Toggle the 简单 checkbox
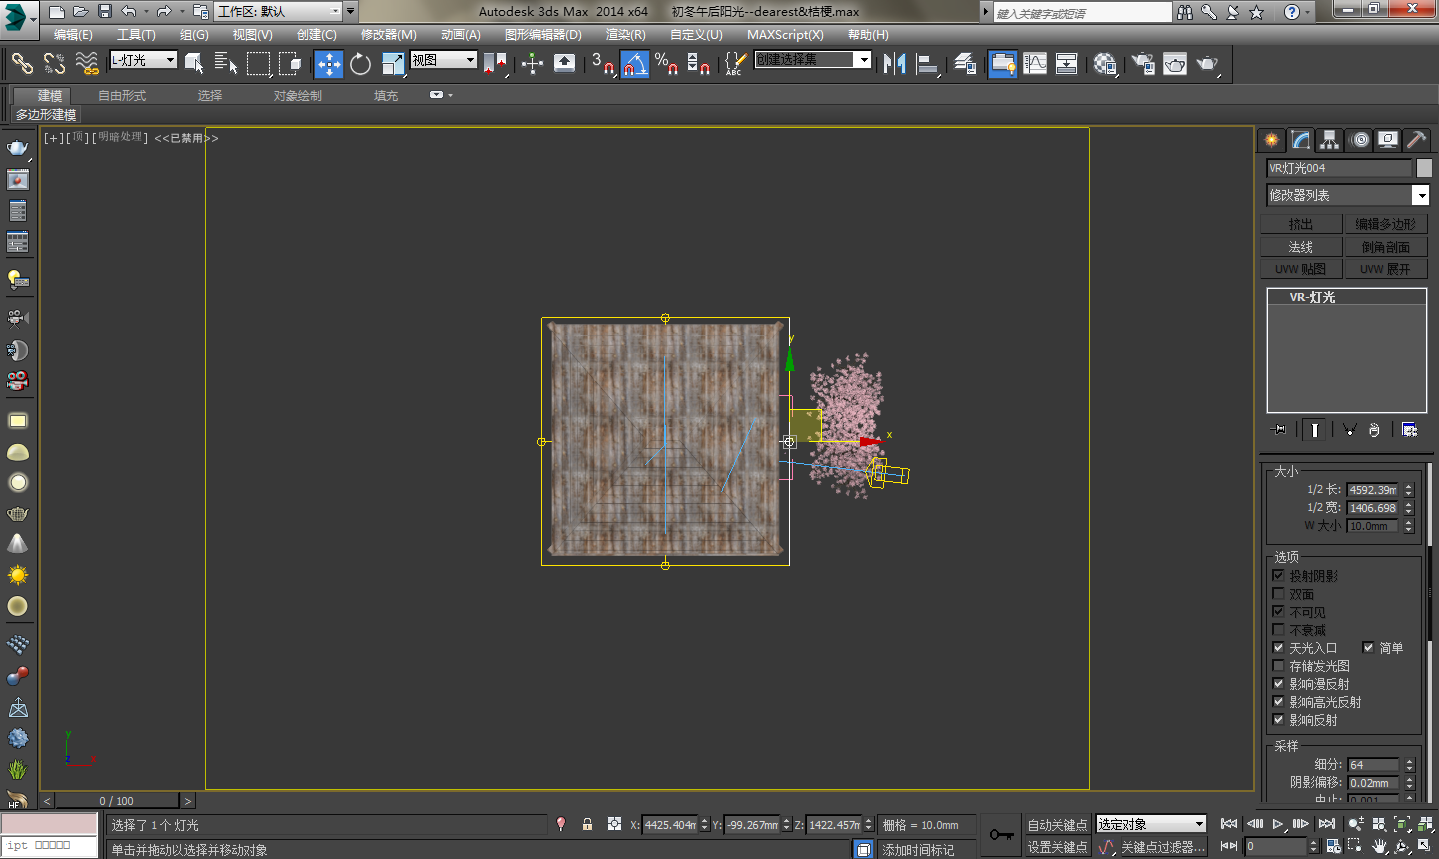Screen dimensions: 1439x859 1368,648
